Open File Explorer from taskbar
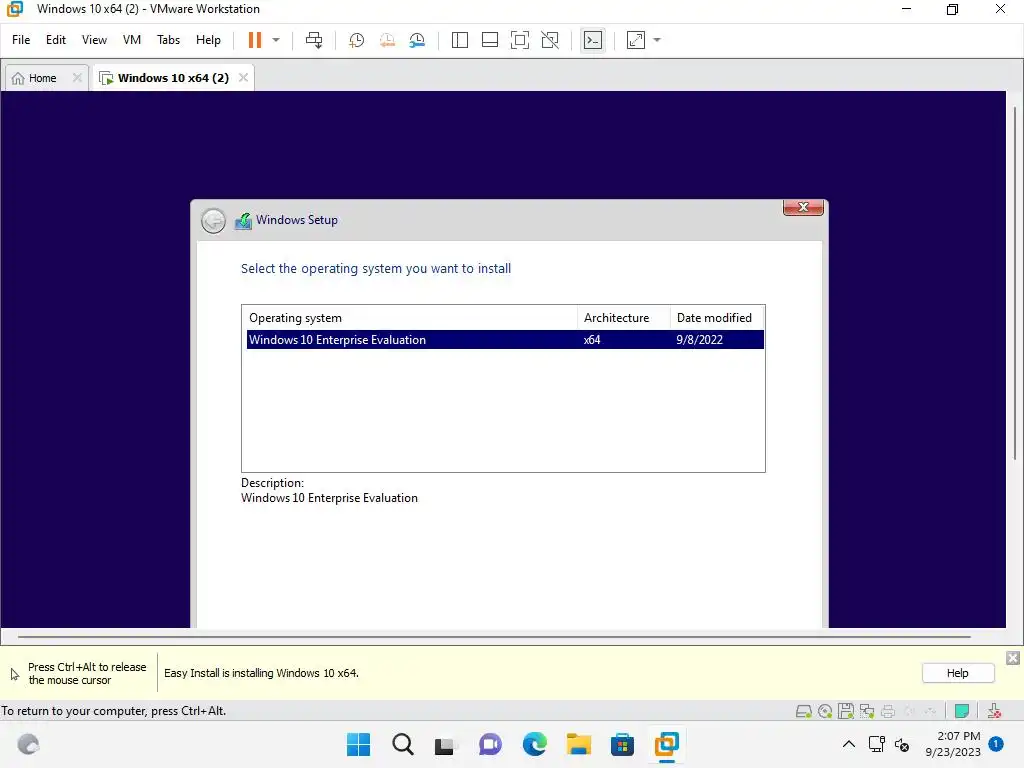 point(579,744)
